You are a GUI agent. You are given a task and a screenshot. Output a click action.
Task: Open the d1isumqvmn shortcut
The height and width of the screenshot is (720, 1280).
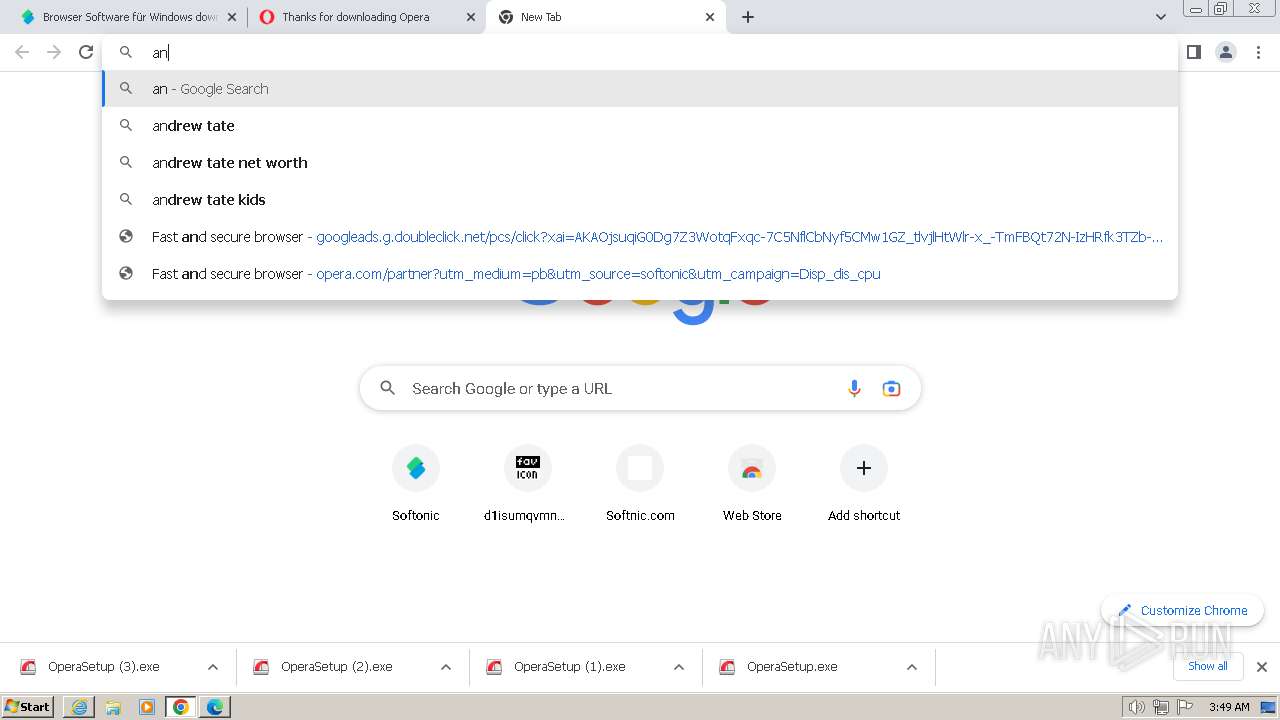coord(527,484)
